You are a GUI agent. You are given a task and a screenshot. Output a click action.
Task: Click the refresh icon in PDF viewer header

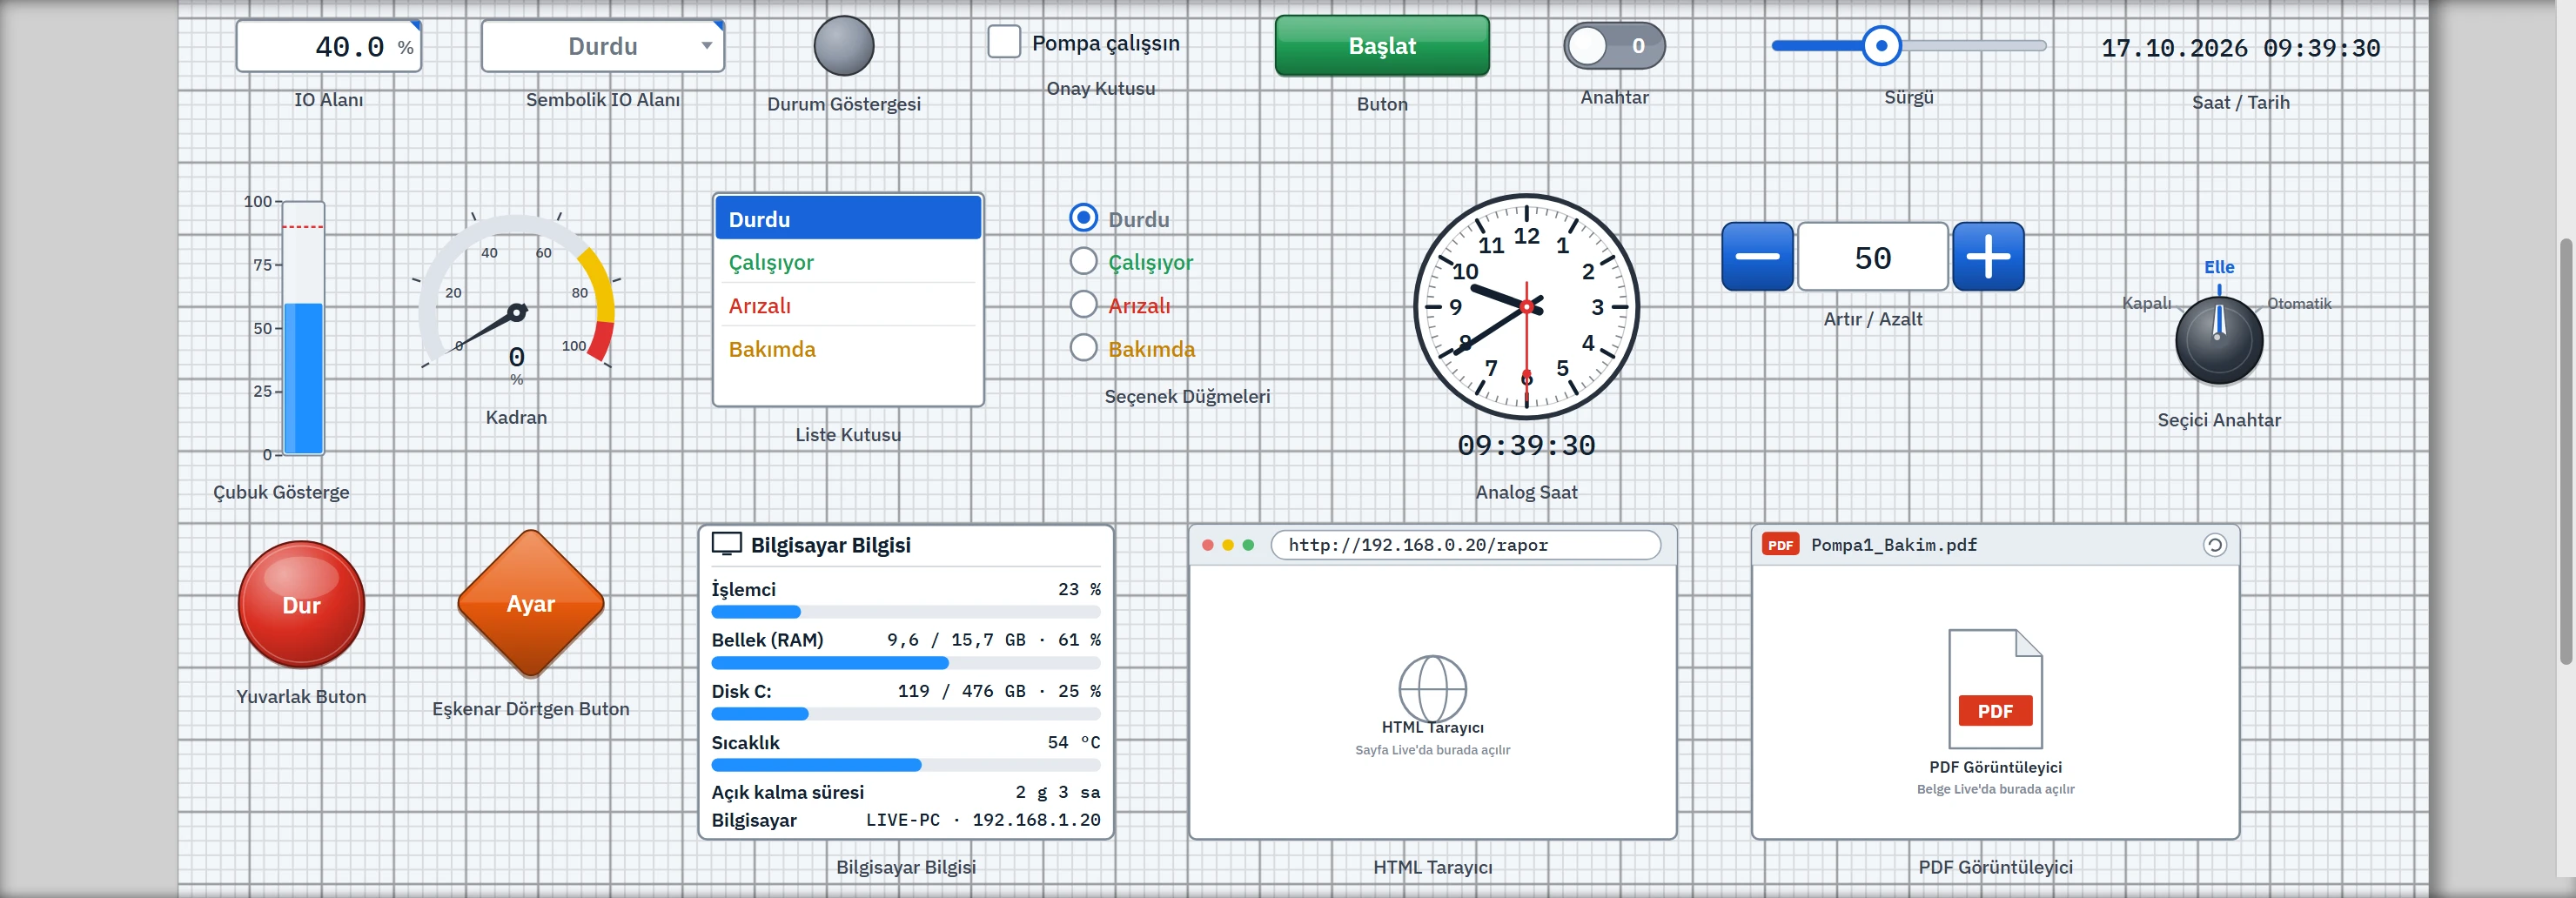(x=2214, y=545)
